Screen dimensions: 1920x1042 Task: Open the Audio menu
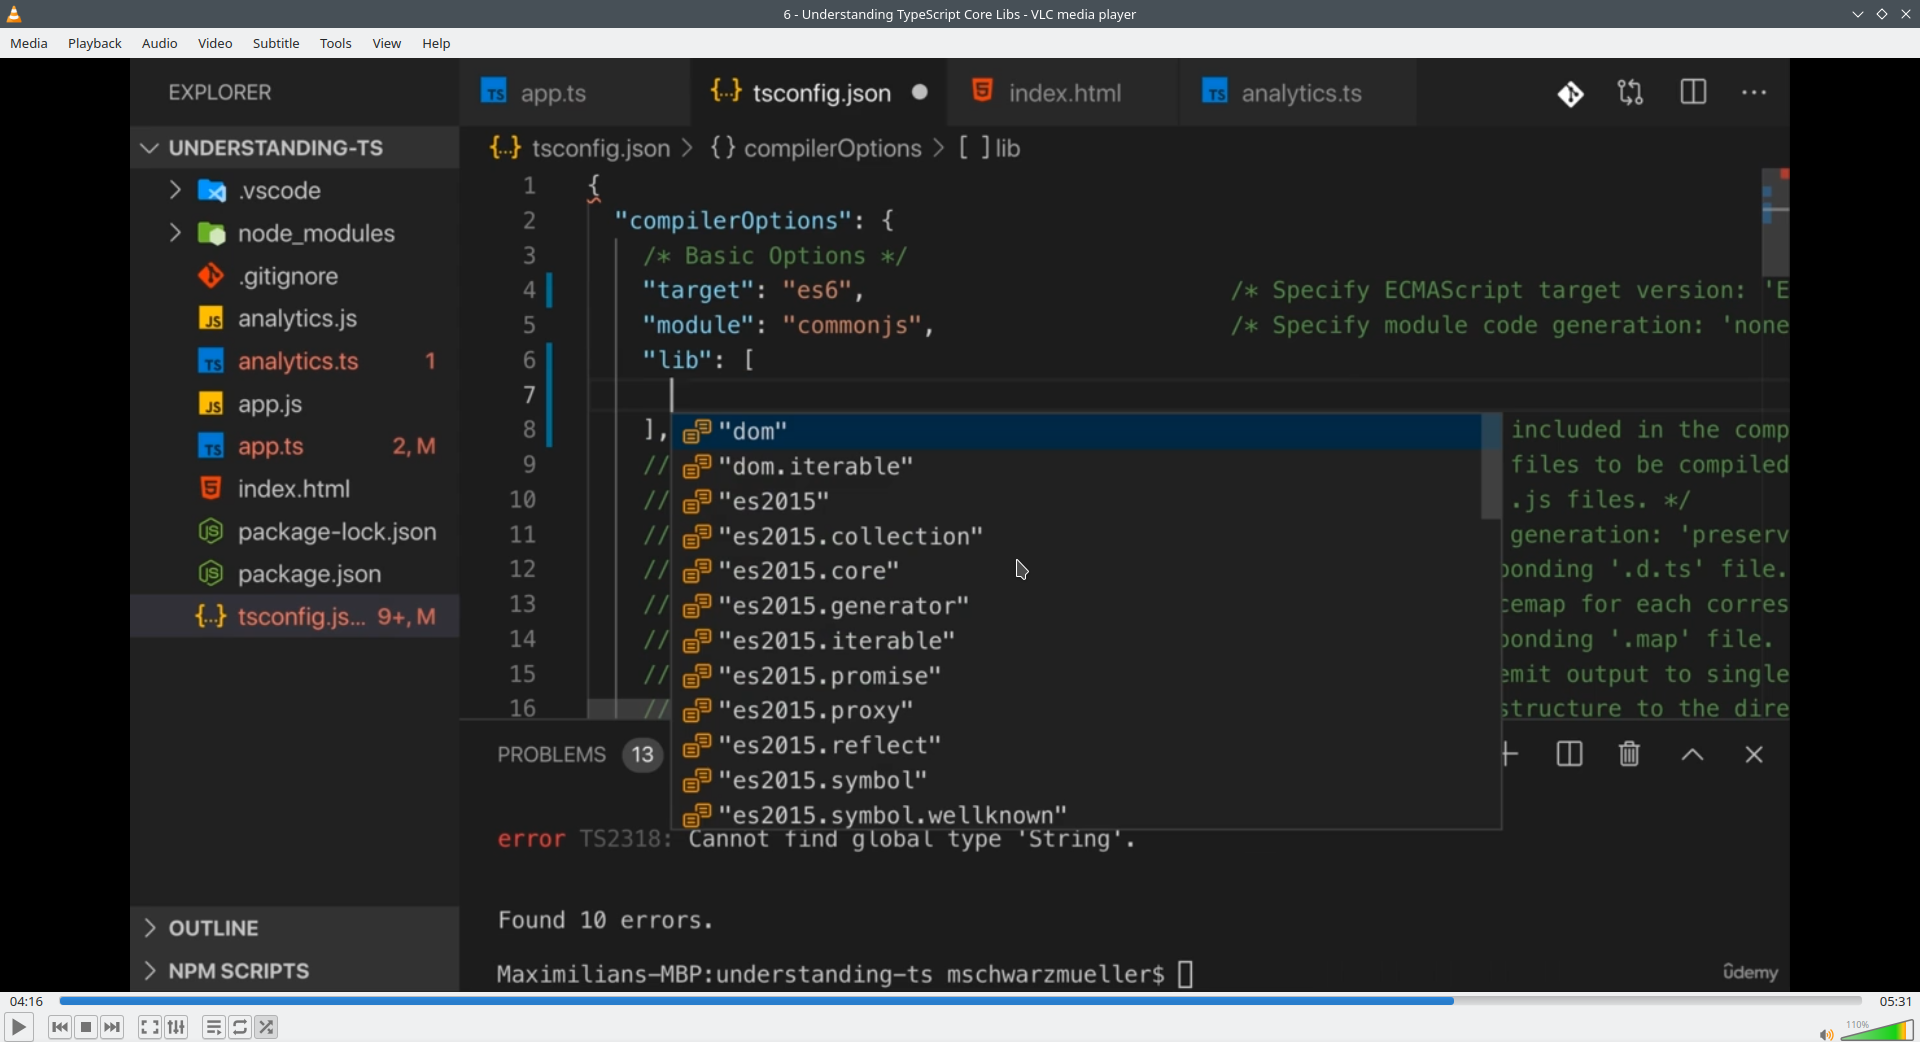click(x=160, y=44)
